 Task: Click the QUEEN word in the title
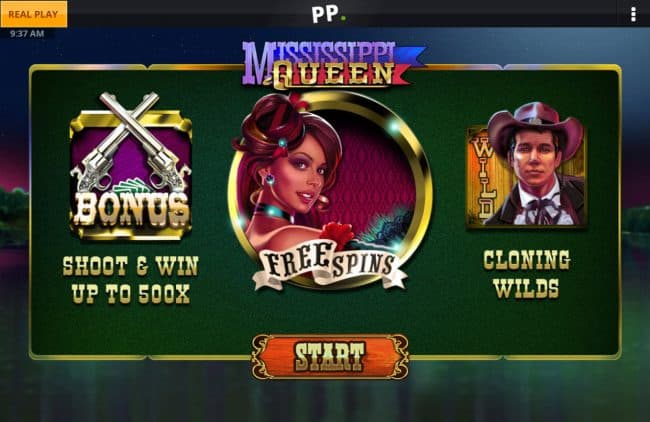point(333,75)
